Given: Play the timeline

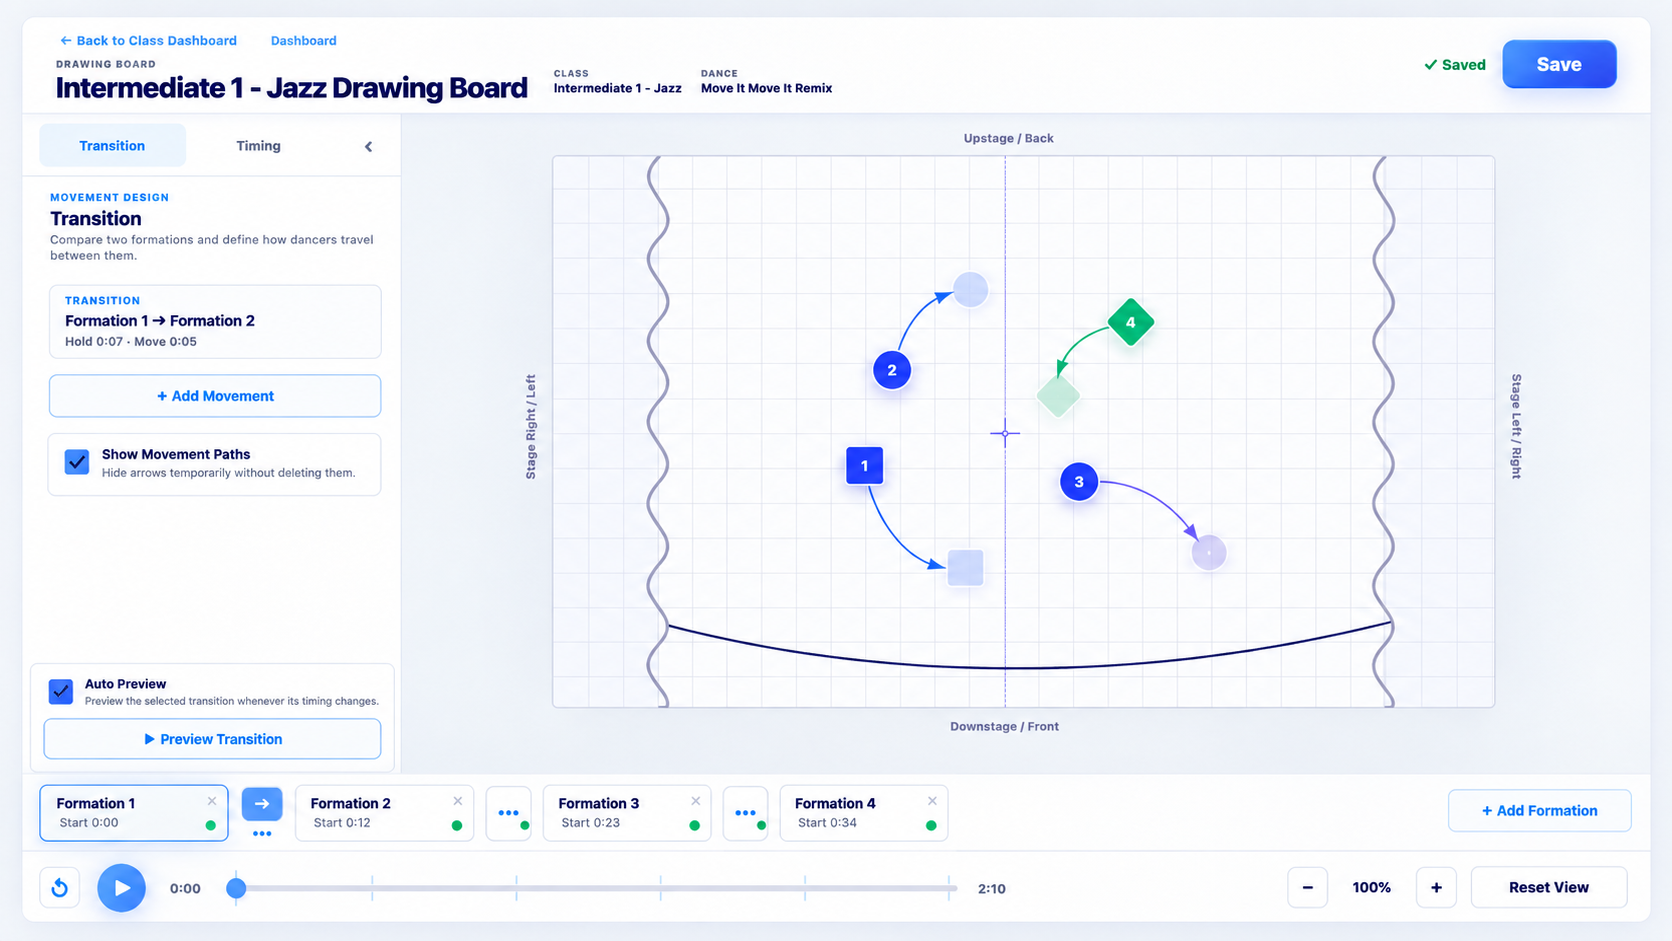Looking at the screenshot, I should [121, 888].
